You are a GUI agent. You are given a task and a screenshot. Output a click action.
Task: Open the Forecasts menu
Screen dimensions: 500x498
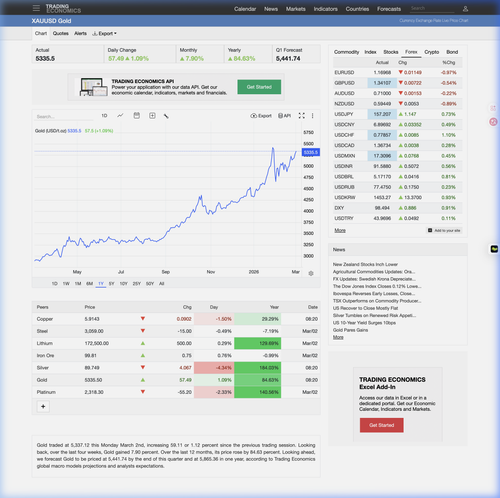coord(389,9)
